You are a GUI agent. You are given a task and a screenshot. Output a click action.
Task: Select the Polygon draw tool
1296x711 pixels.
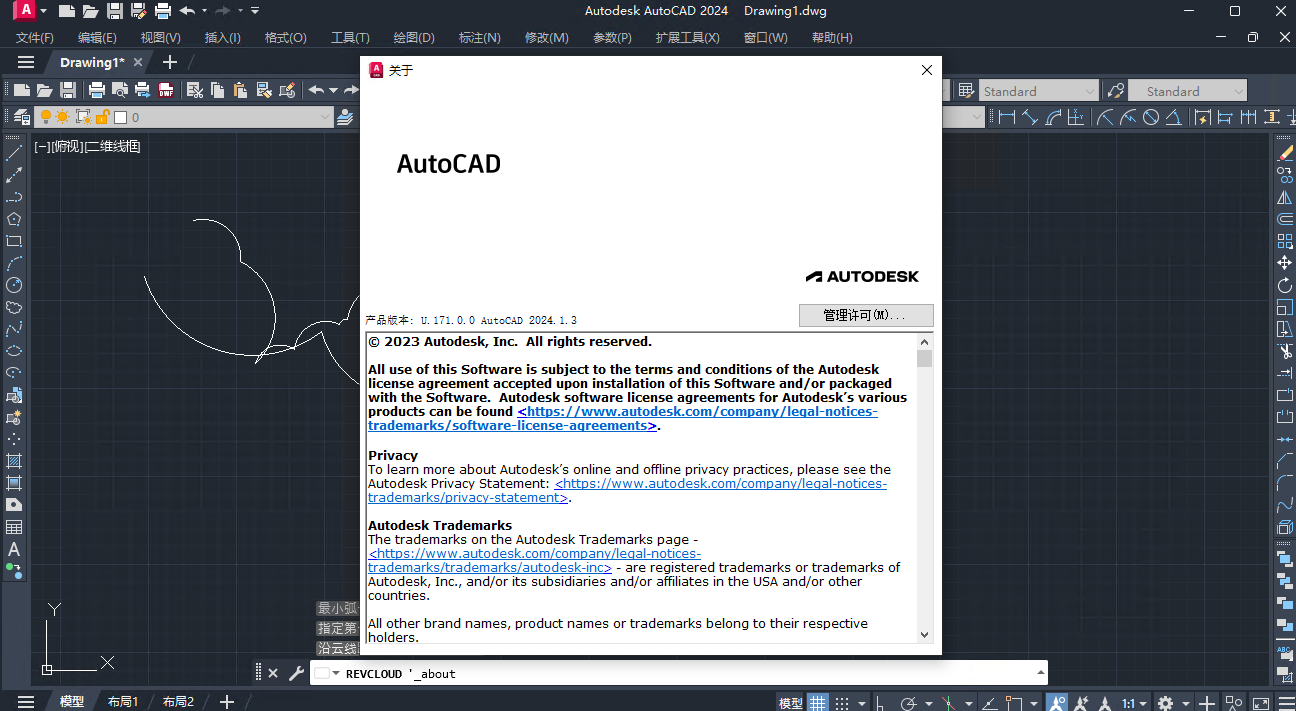click(x=14, y=219)
